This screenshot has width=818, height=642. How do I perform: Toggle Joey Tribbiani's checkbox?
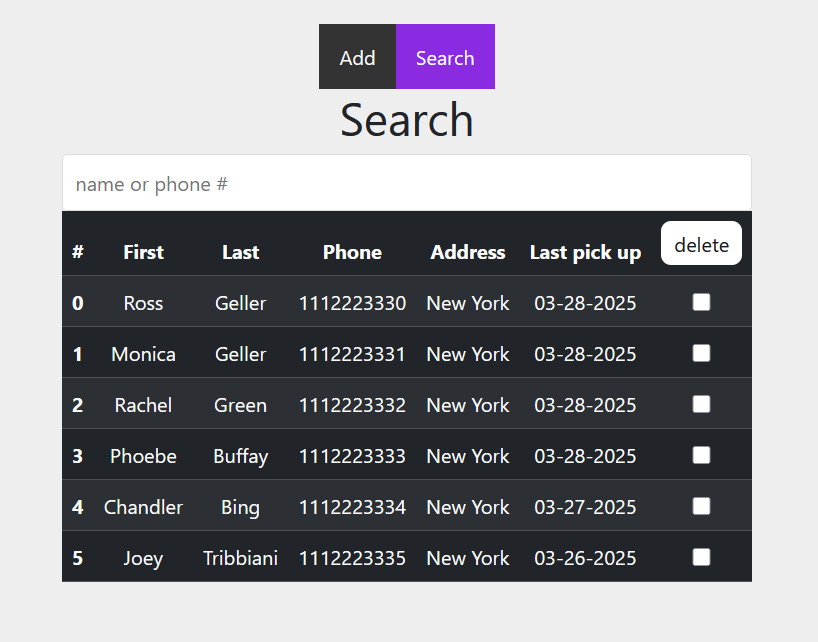click(701, 557)
